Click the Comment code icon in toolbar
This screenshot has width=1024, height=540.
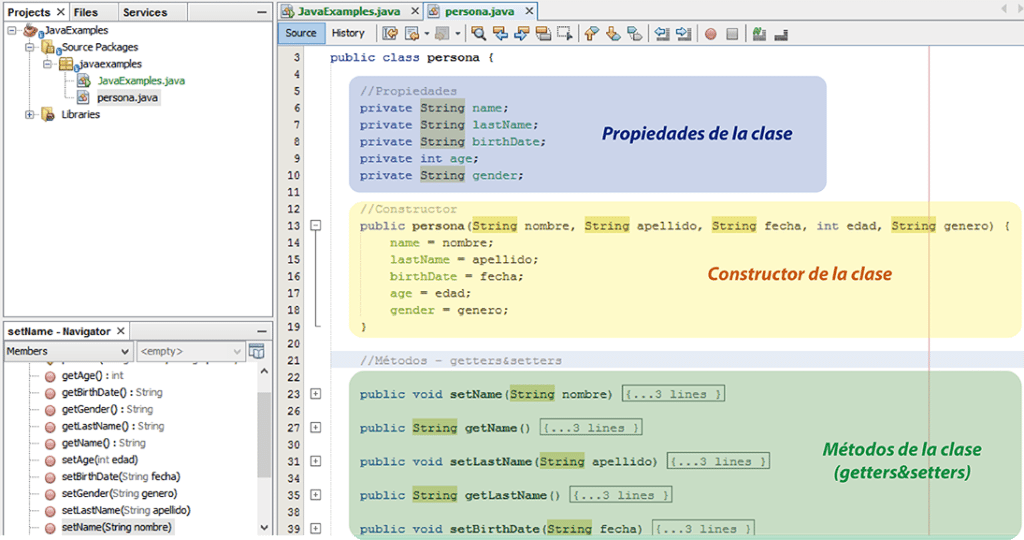click(x=759, y=34)
